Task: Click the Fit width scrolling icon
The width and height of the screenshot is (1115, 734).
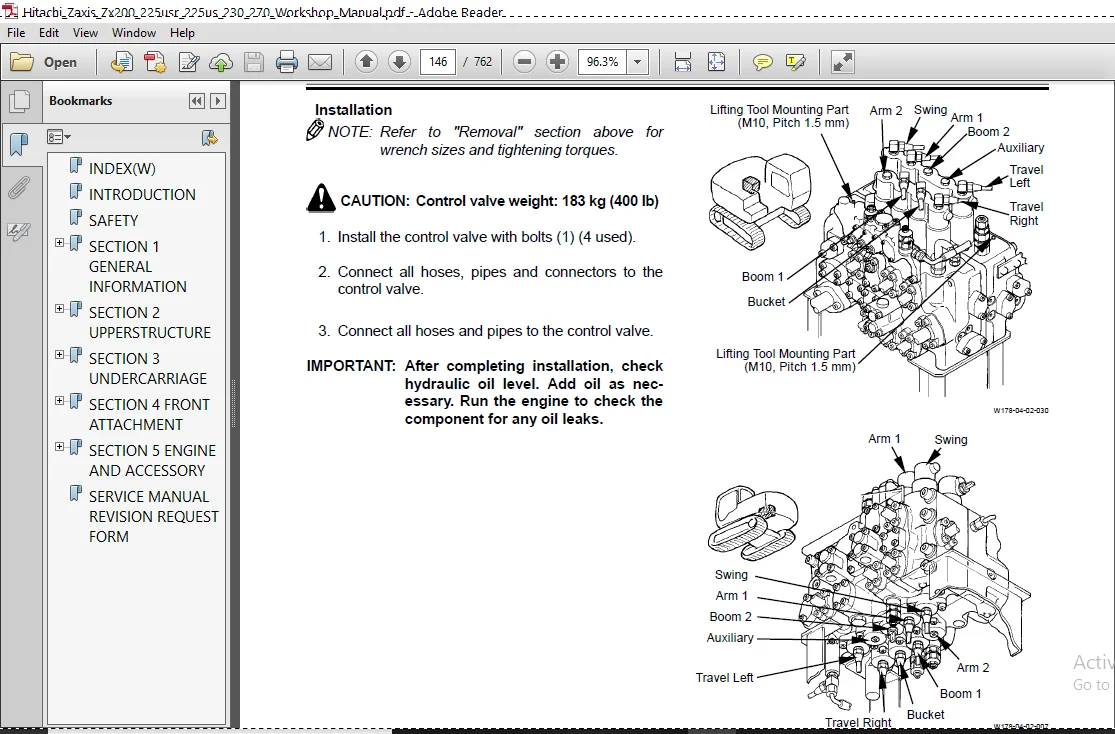Action: (683, 63)
